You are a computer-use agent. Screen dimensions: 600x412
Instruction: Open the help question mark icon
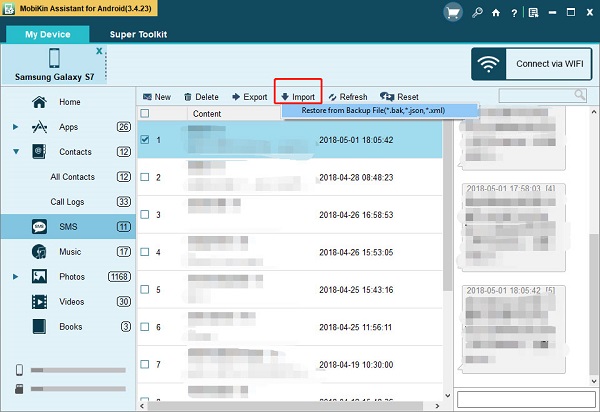(x=514, y=13)
